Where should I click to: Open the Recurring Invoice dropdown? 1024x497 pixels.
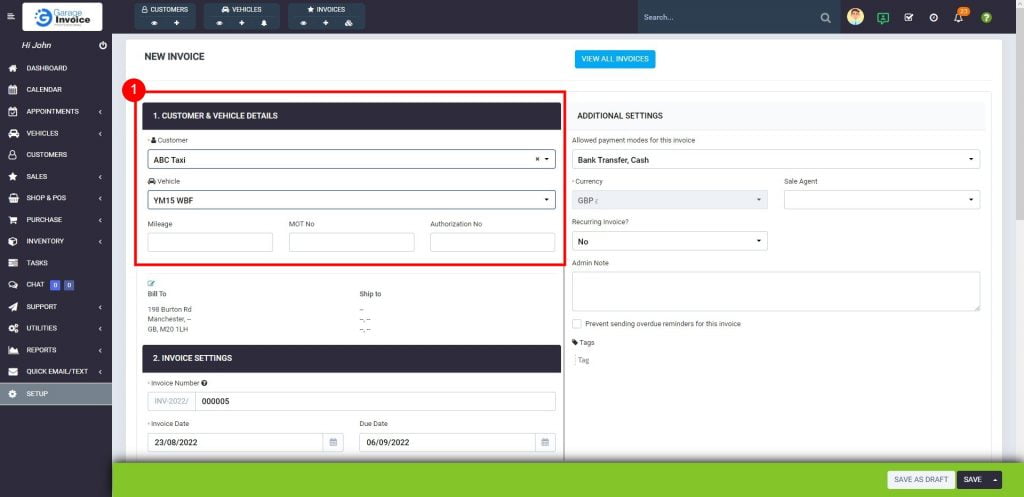(x=669, y=241)
